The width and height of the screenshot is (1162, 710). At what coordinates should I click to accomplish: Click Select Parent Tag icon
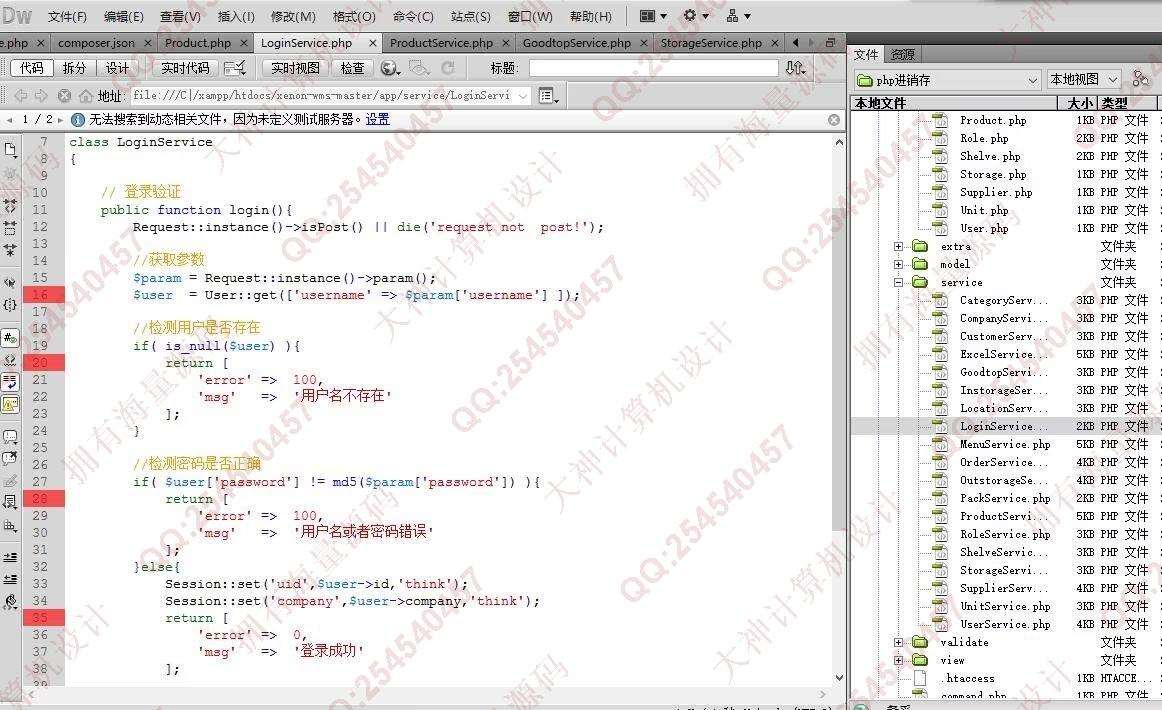(10, 282)
